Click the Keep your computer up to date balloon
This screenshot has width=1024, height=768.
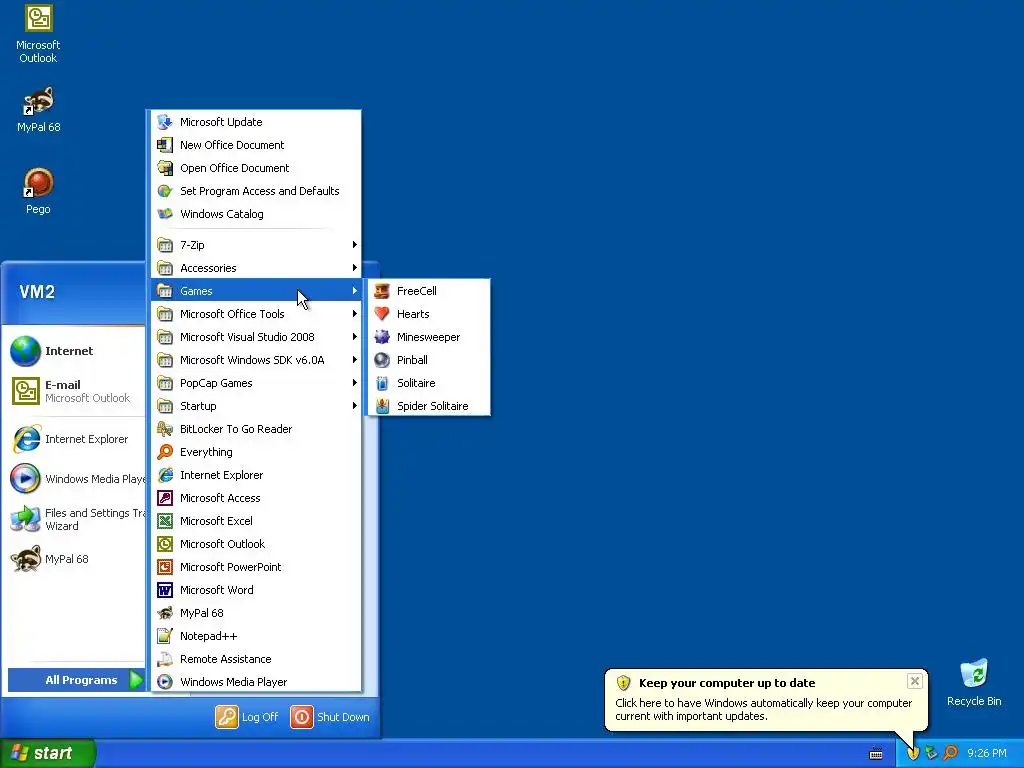[766, 699]
